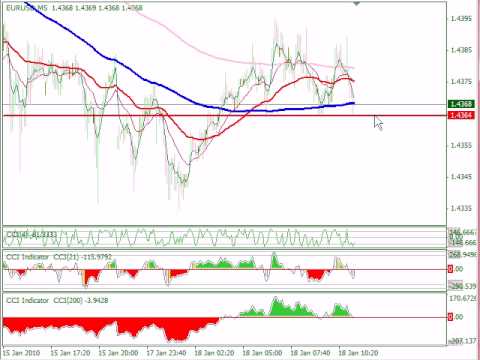Click the 15 Jan 2010 time label

[x=22, y=353]
